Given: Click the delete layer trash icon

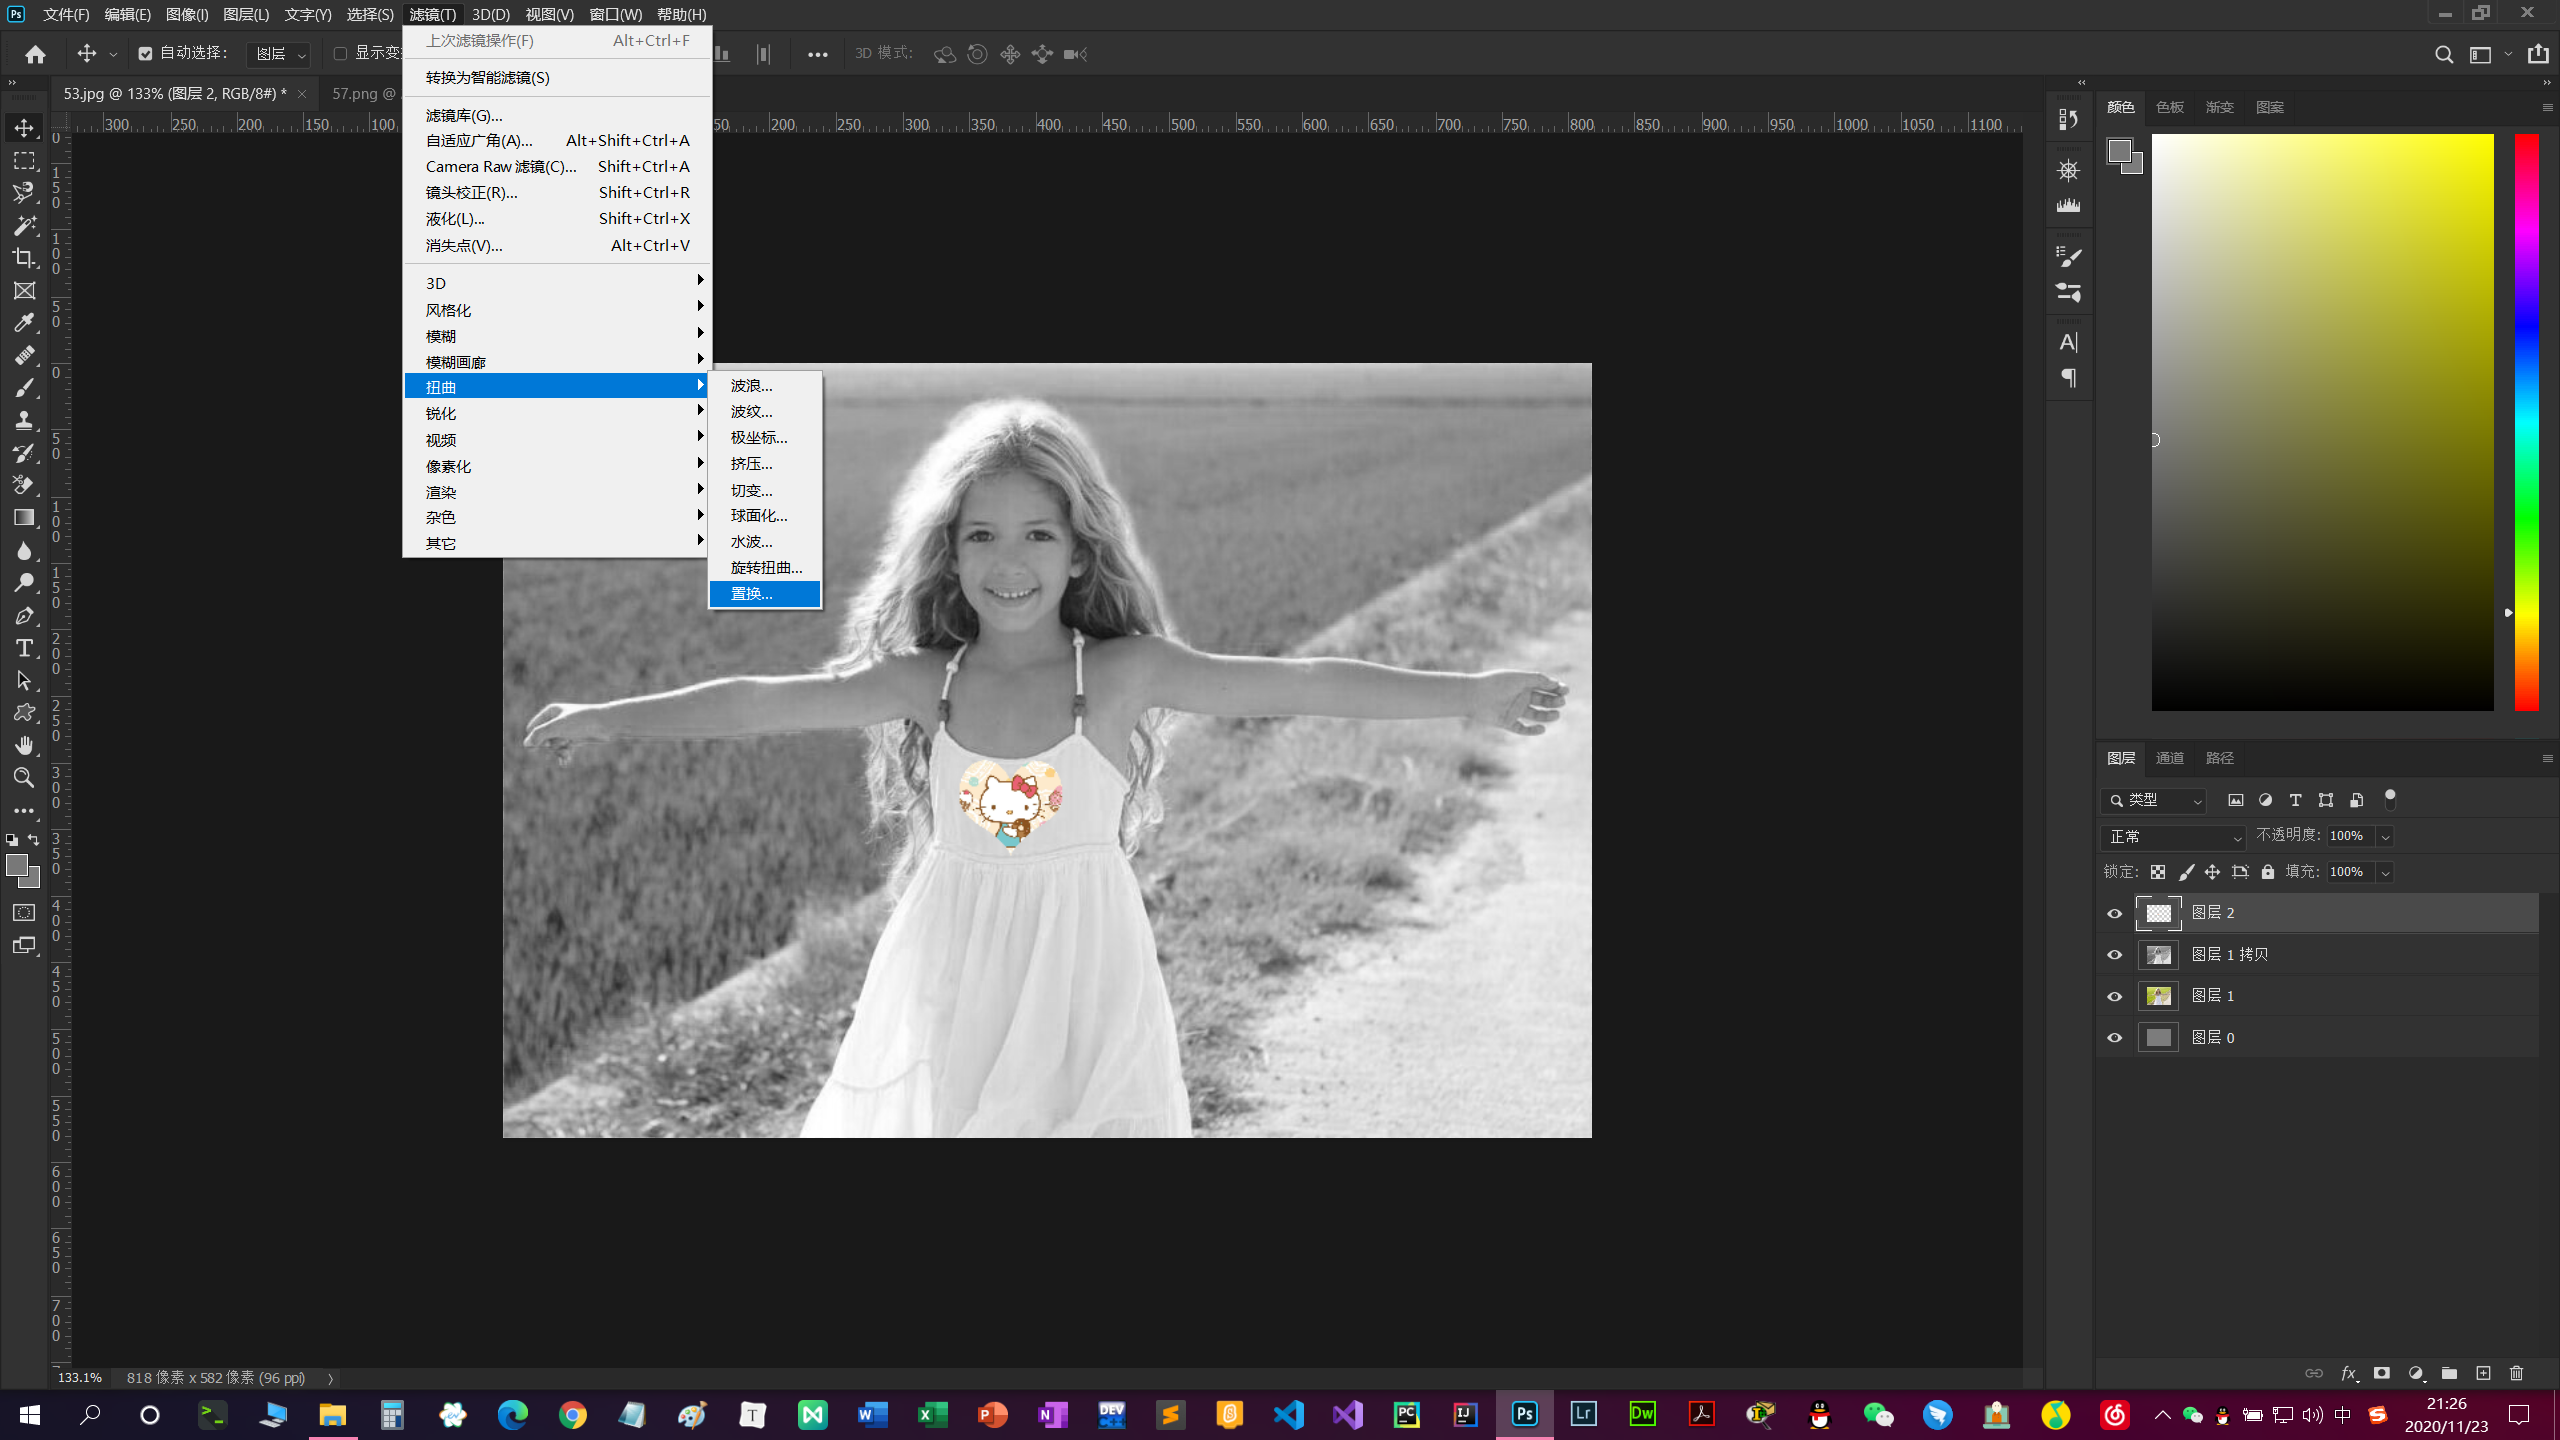Looking at the screenshot, I should (x=2517, y=1373).
